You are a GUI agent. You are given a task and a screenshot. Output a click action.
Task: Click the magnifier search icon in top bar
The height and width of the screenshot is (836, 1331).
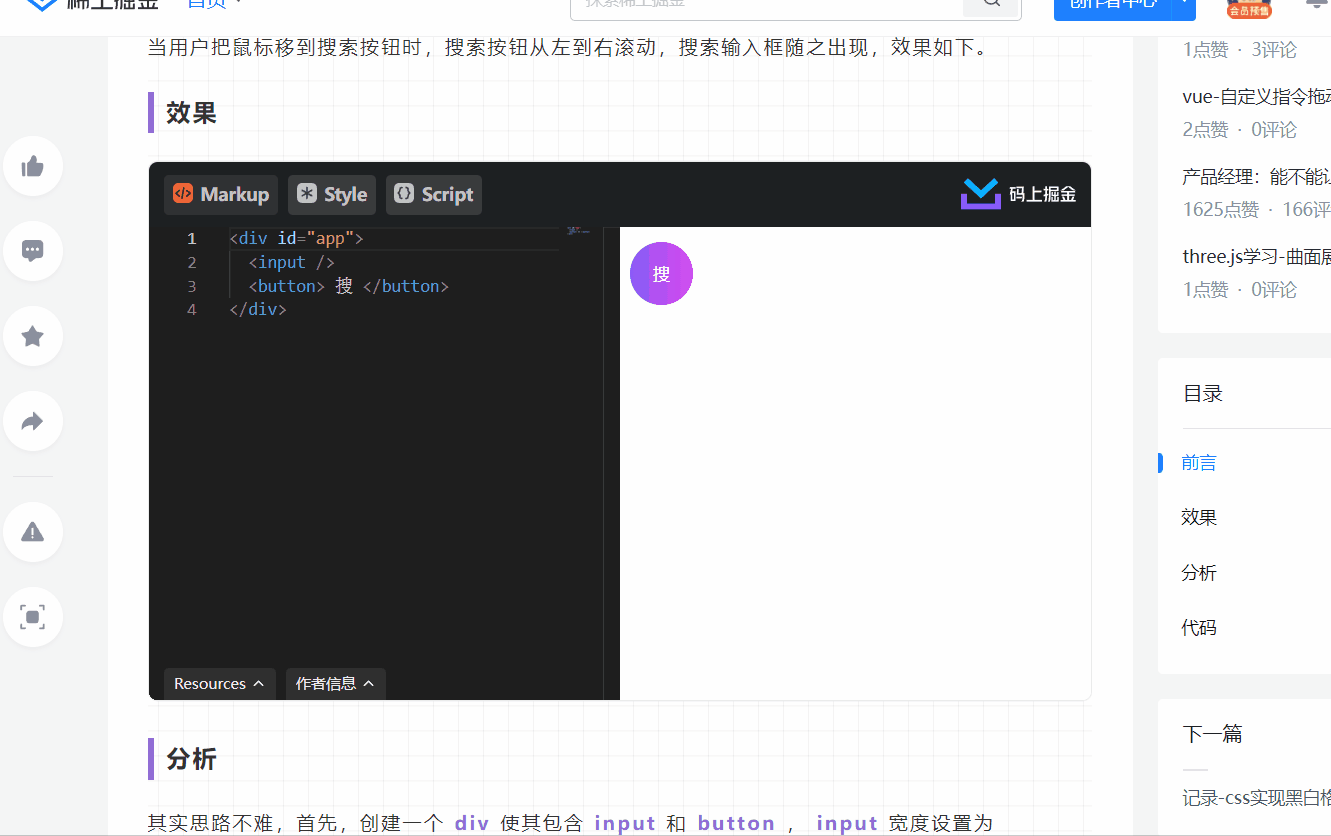pyautogui.click(x=989, y=4)
